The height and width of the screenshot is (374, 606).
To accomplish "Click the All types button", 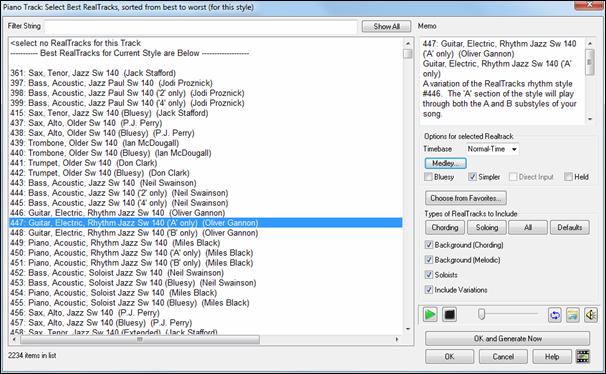I will point(528,228).
